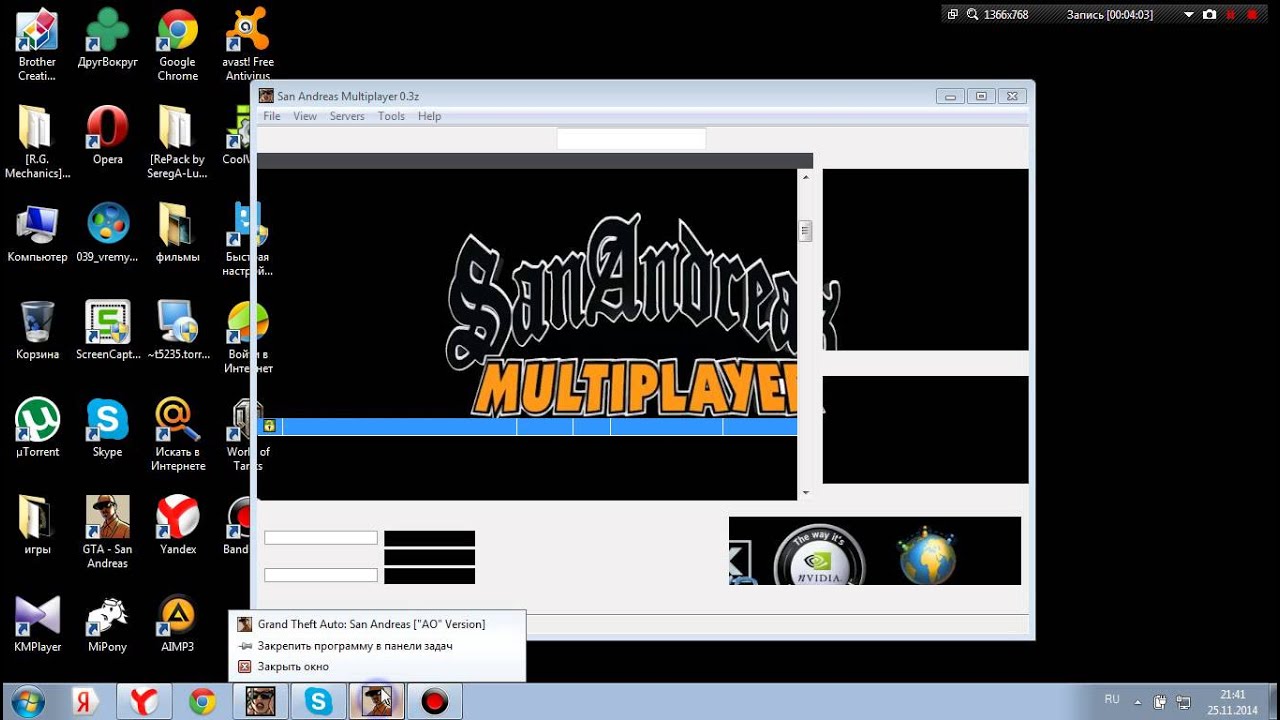Switch to GTA San Andreas taskbar button

pos(377,702)
